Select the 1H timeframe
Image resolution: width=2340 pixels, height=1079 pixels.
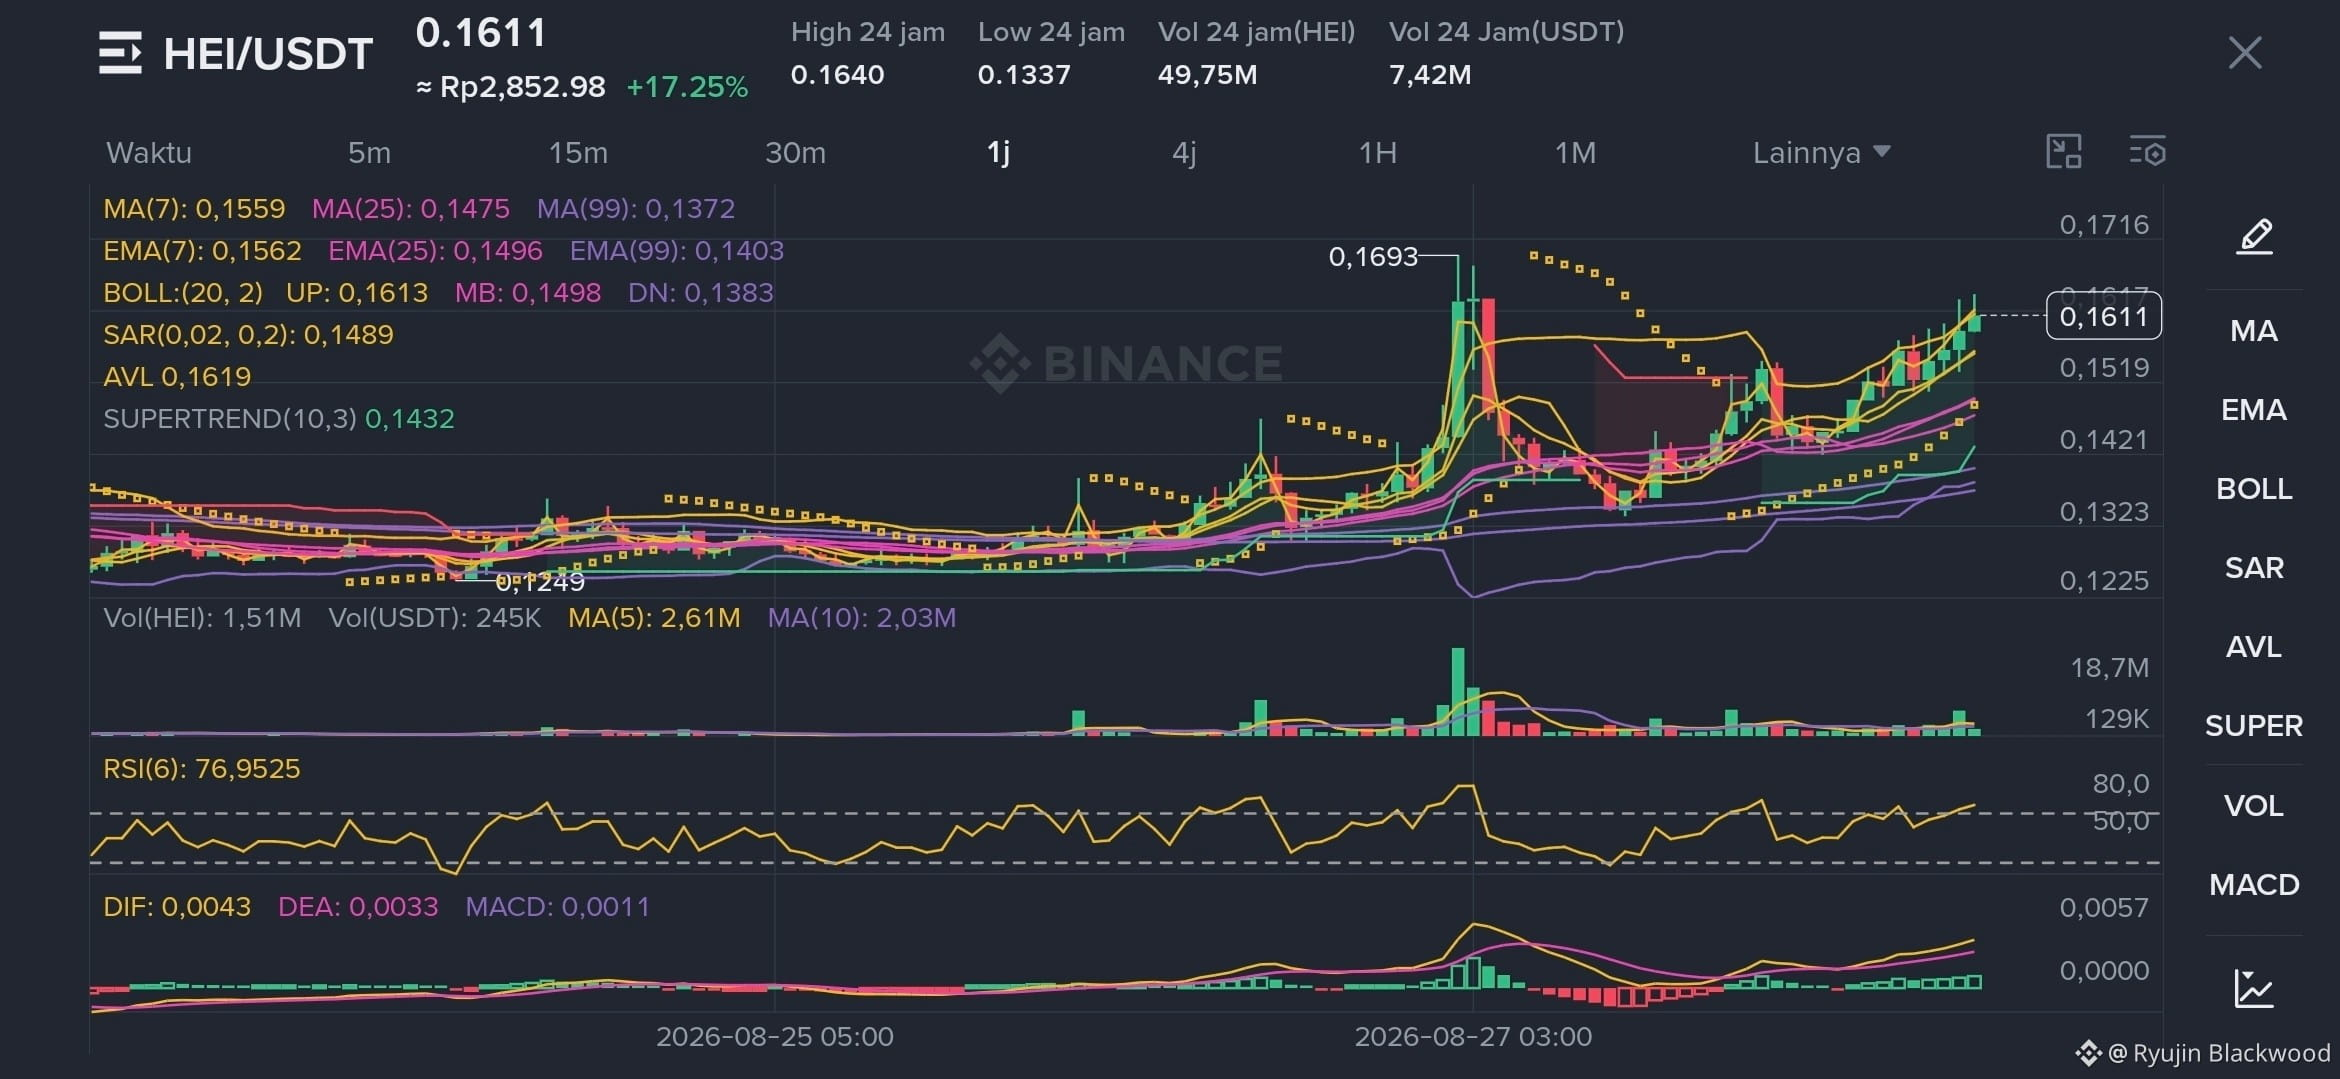coord(1377,153)
